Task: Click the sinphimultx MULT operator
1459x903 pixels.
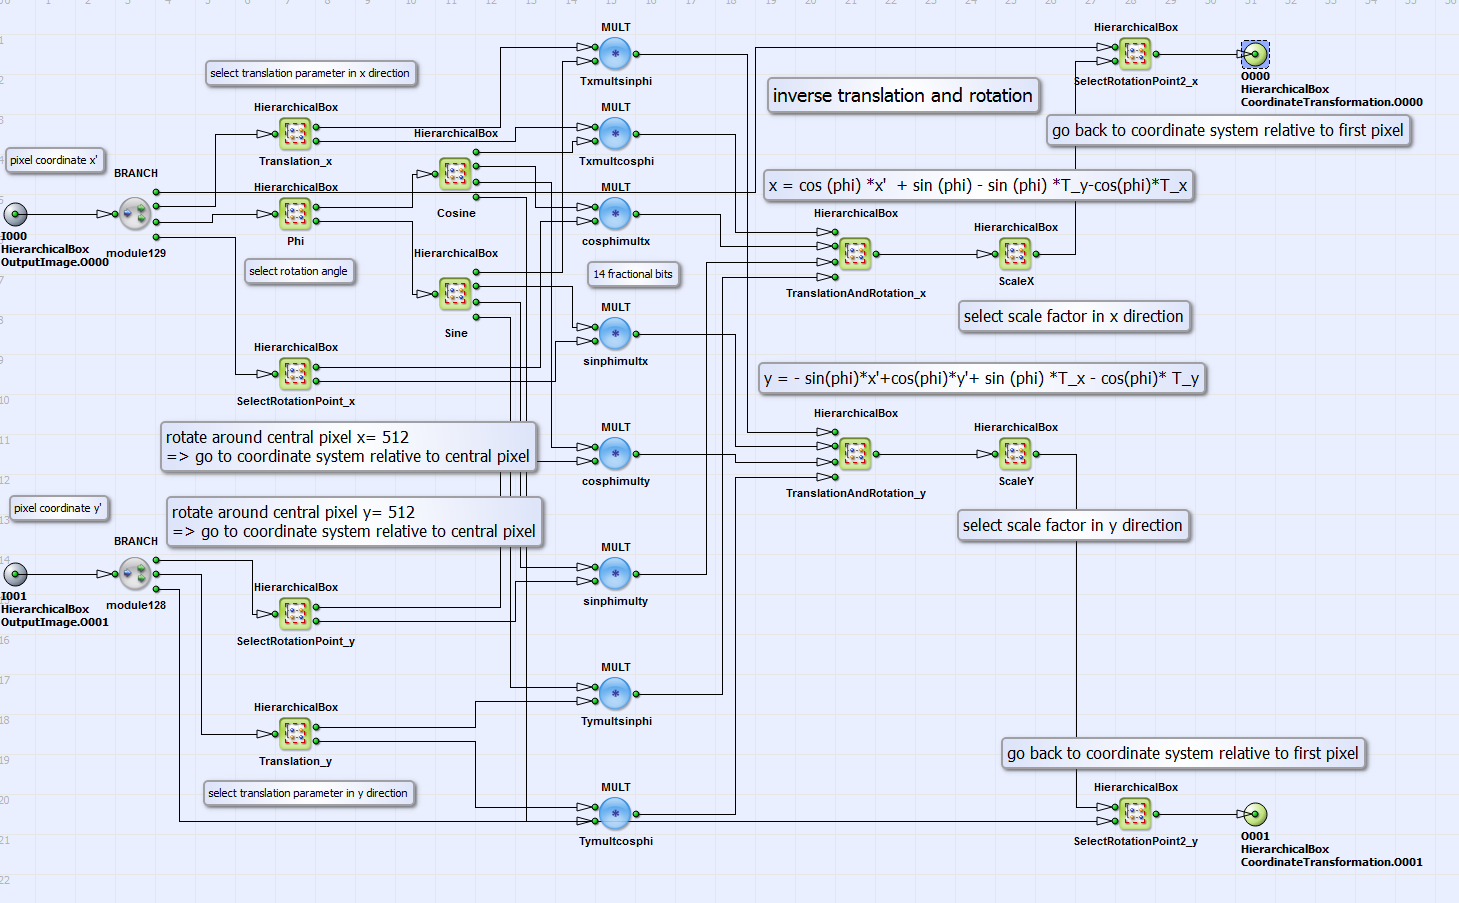Action: pos(615,333)
